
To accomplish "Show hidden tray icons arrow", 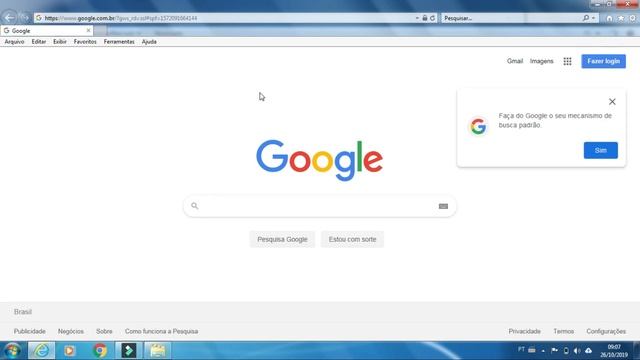I will pos(543,351).
